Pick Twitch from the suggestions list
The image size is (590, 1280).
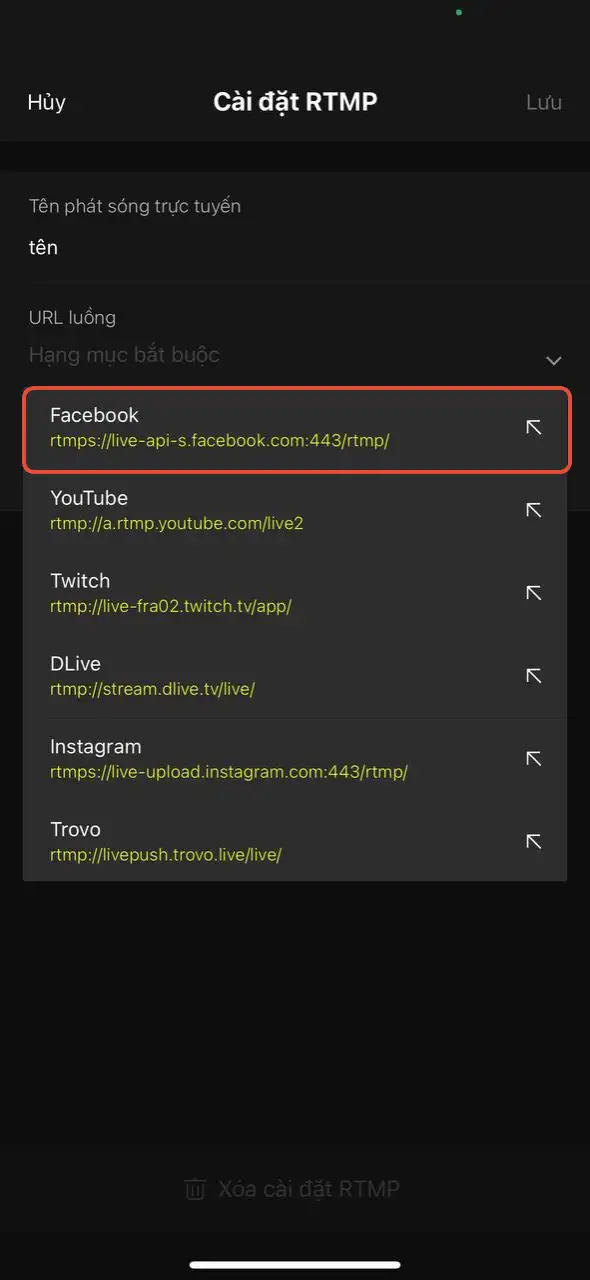(x=295, y=593)
